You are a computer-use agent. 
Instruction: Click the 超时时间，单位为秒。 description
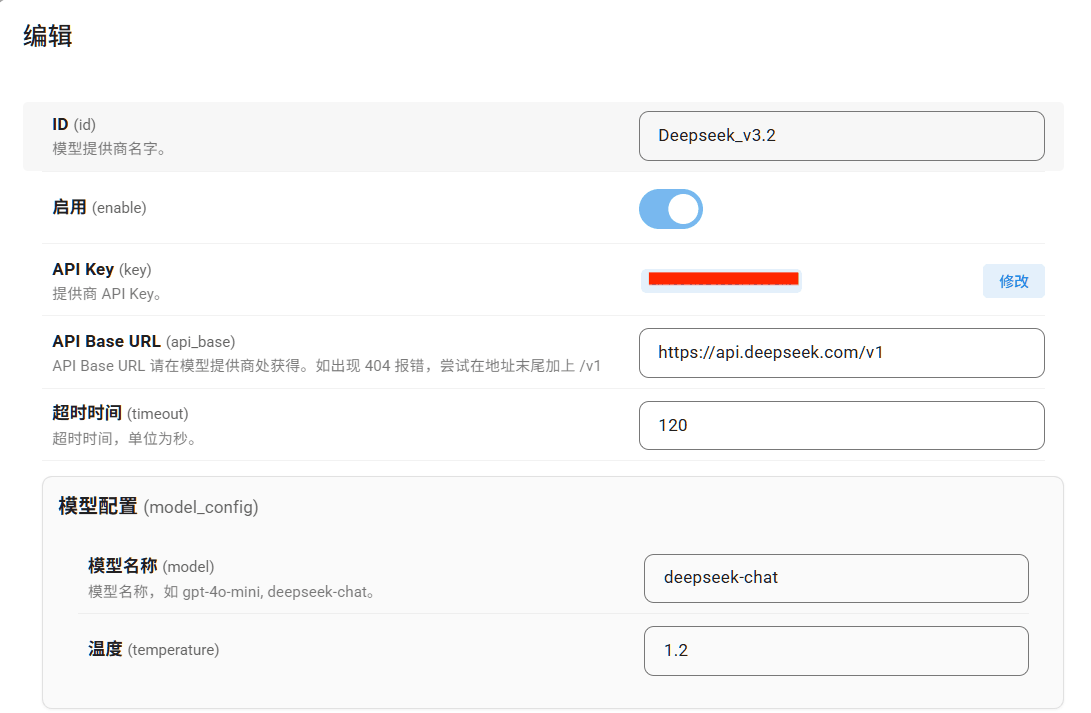point(125,439)
